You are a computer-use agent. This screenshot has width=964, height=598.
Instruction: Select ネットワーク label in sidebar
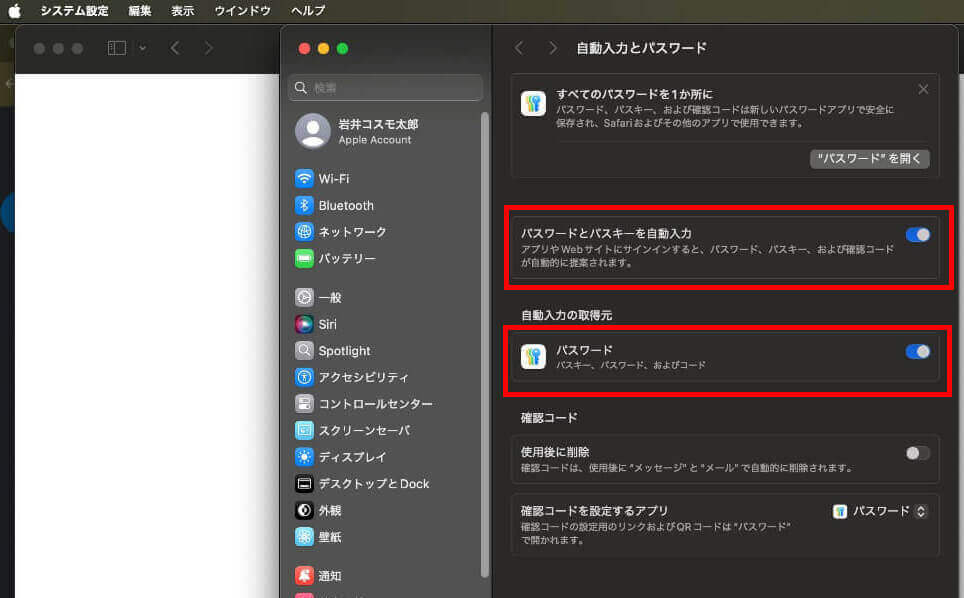tap(352, 232)
